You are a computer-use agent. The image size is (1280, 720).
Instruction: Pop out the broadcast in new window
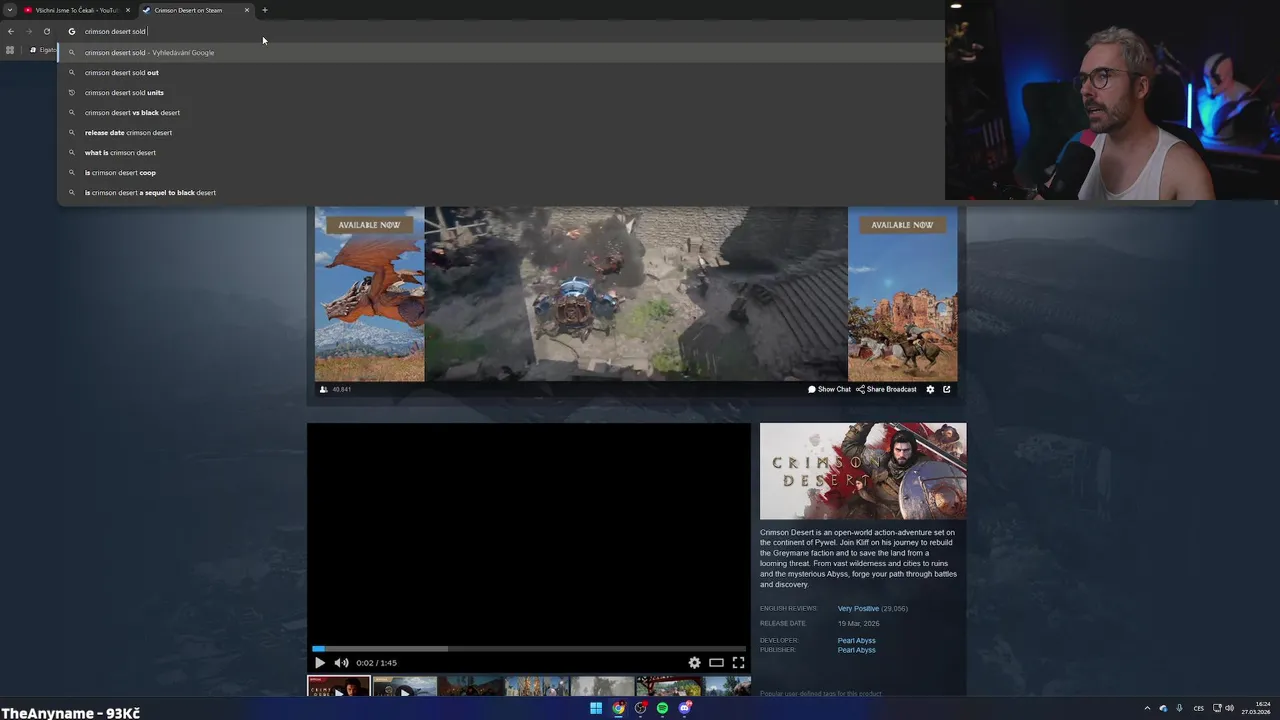(947, 389)
